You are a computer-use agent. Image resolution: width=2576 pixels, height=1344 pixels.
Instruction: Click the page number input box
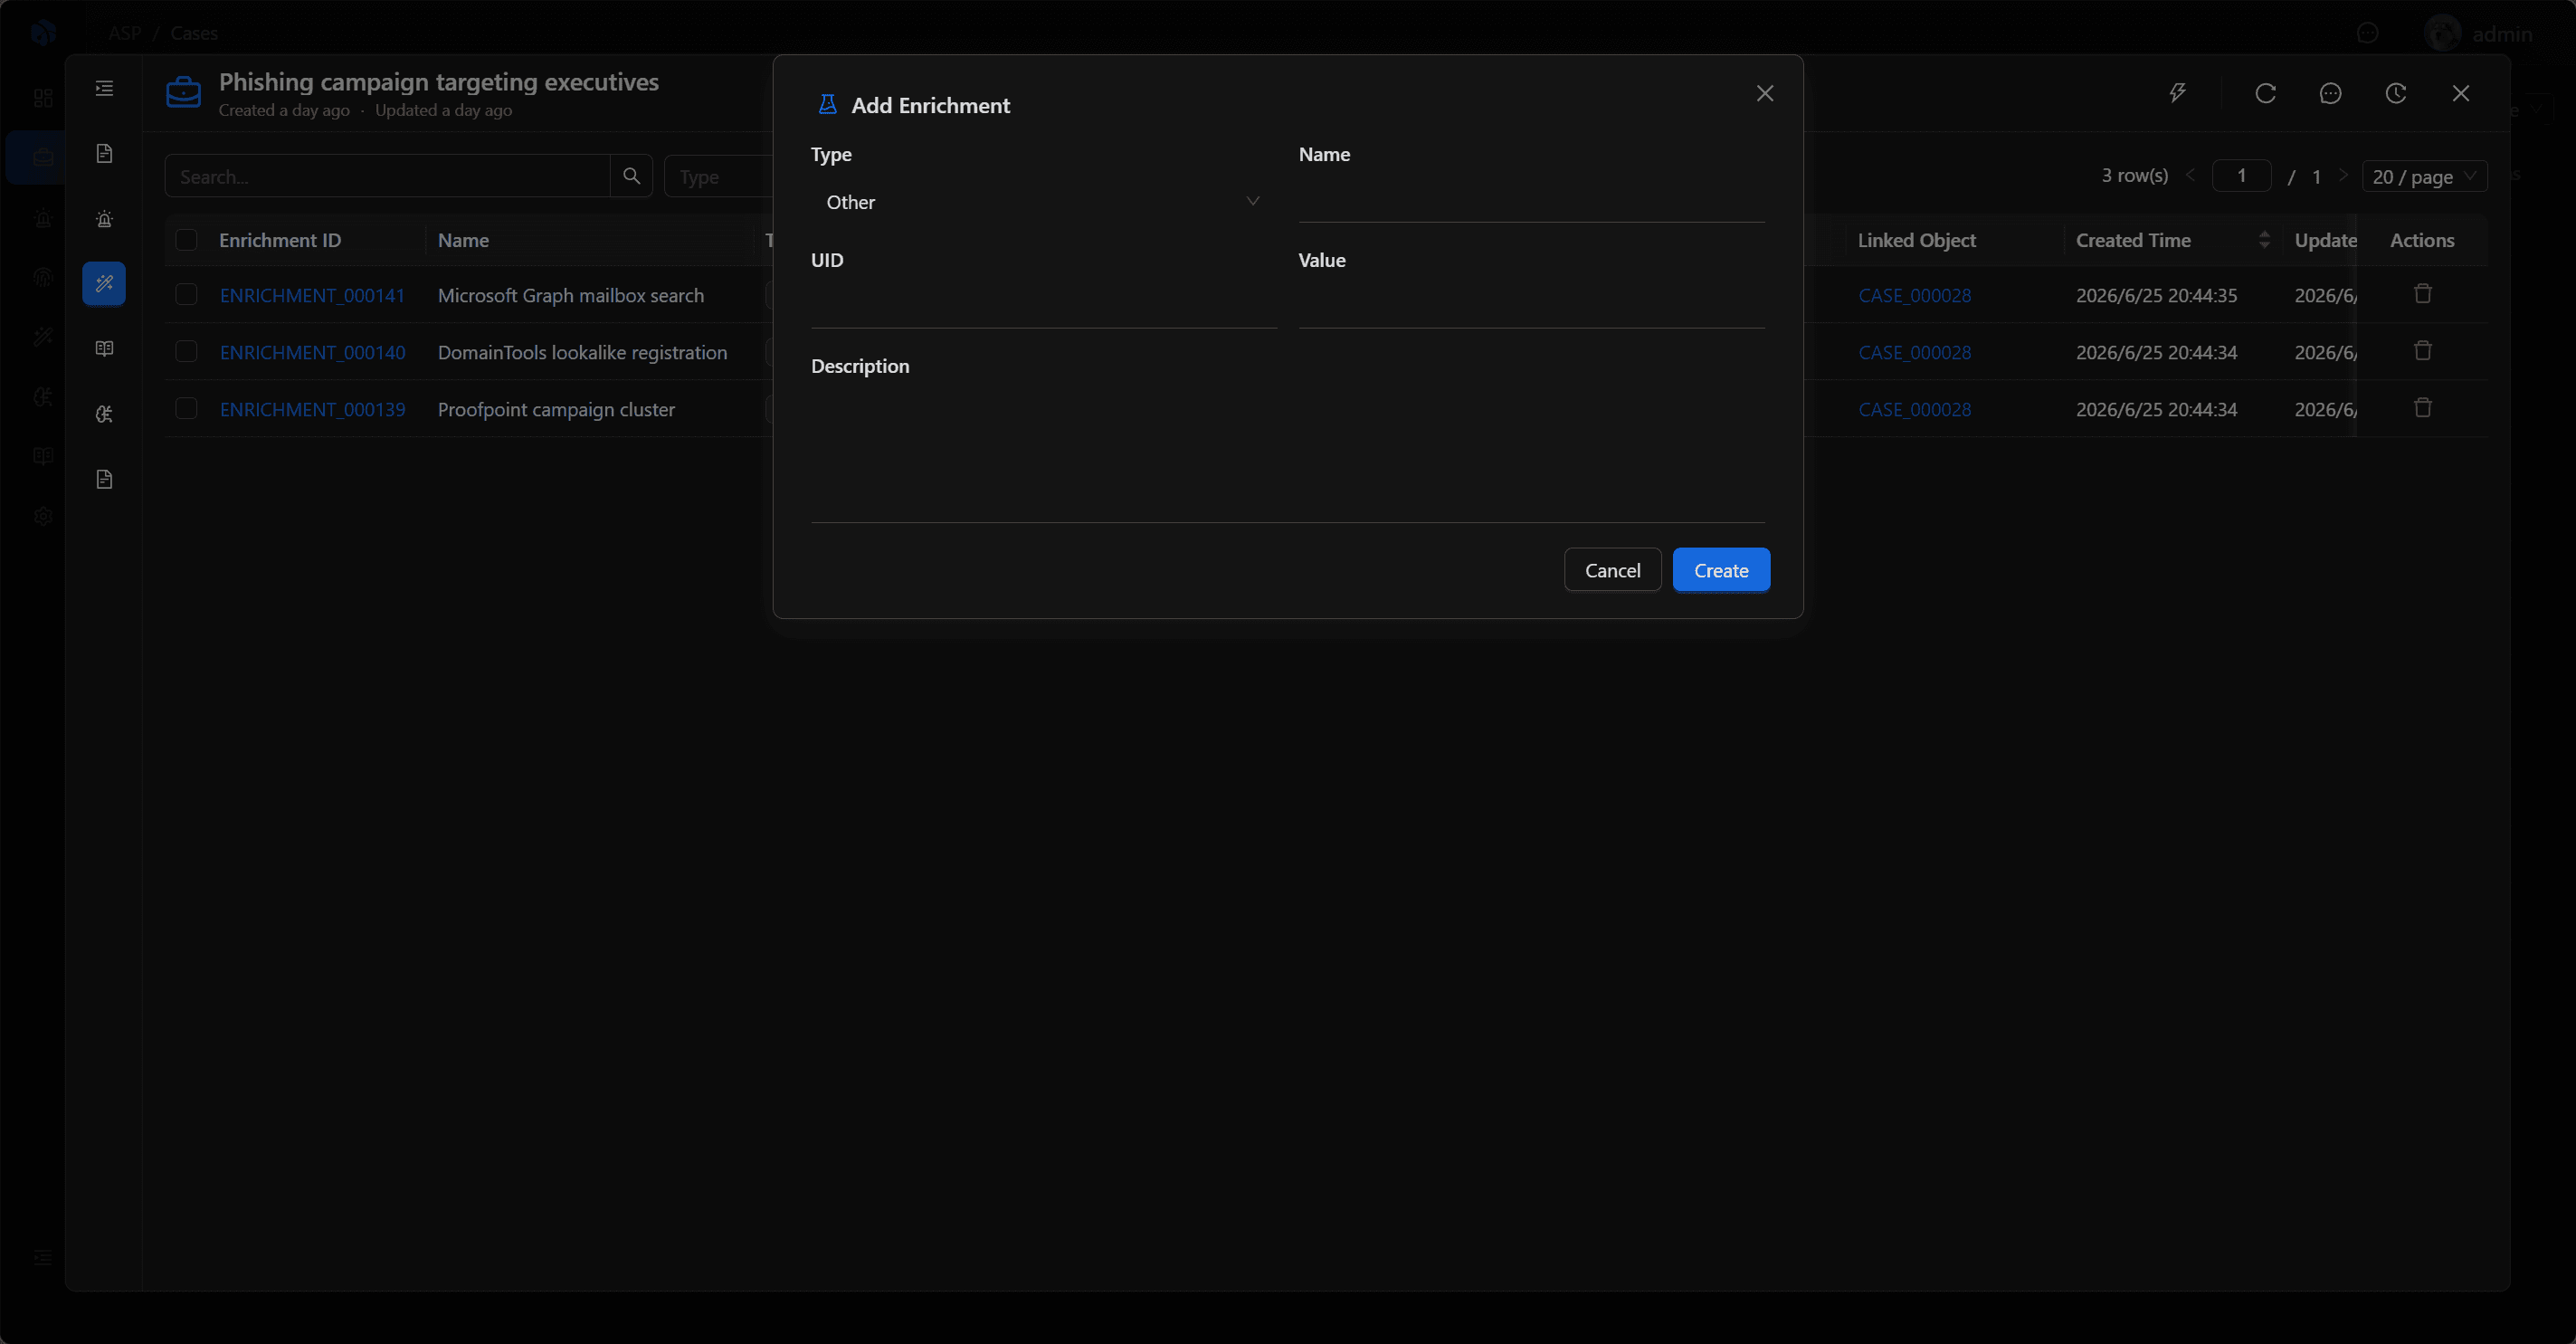click(2241, 176)
